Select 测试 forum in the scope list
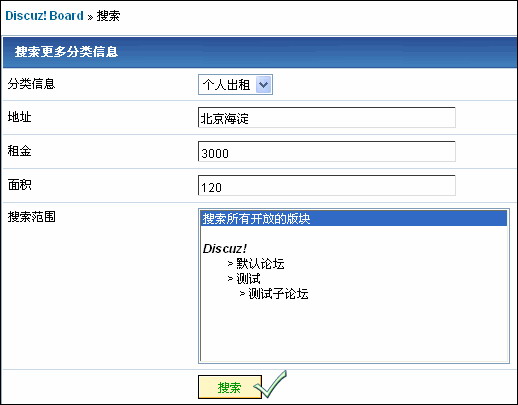518x405 pixels. [248, 279]
